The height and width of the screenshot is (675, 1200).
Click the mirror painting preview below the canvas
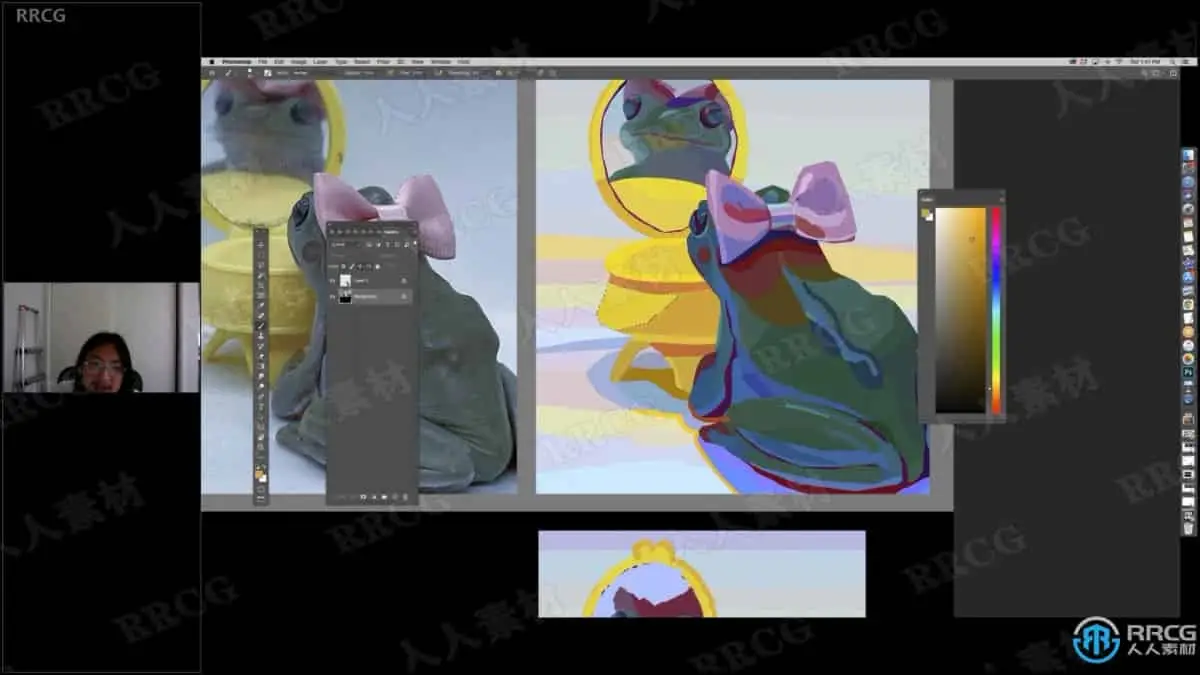(x=701, y=573)
